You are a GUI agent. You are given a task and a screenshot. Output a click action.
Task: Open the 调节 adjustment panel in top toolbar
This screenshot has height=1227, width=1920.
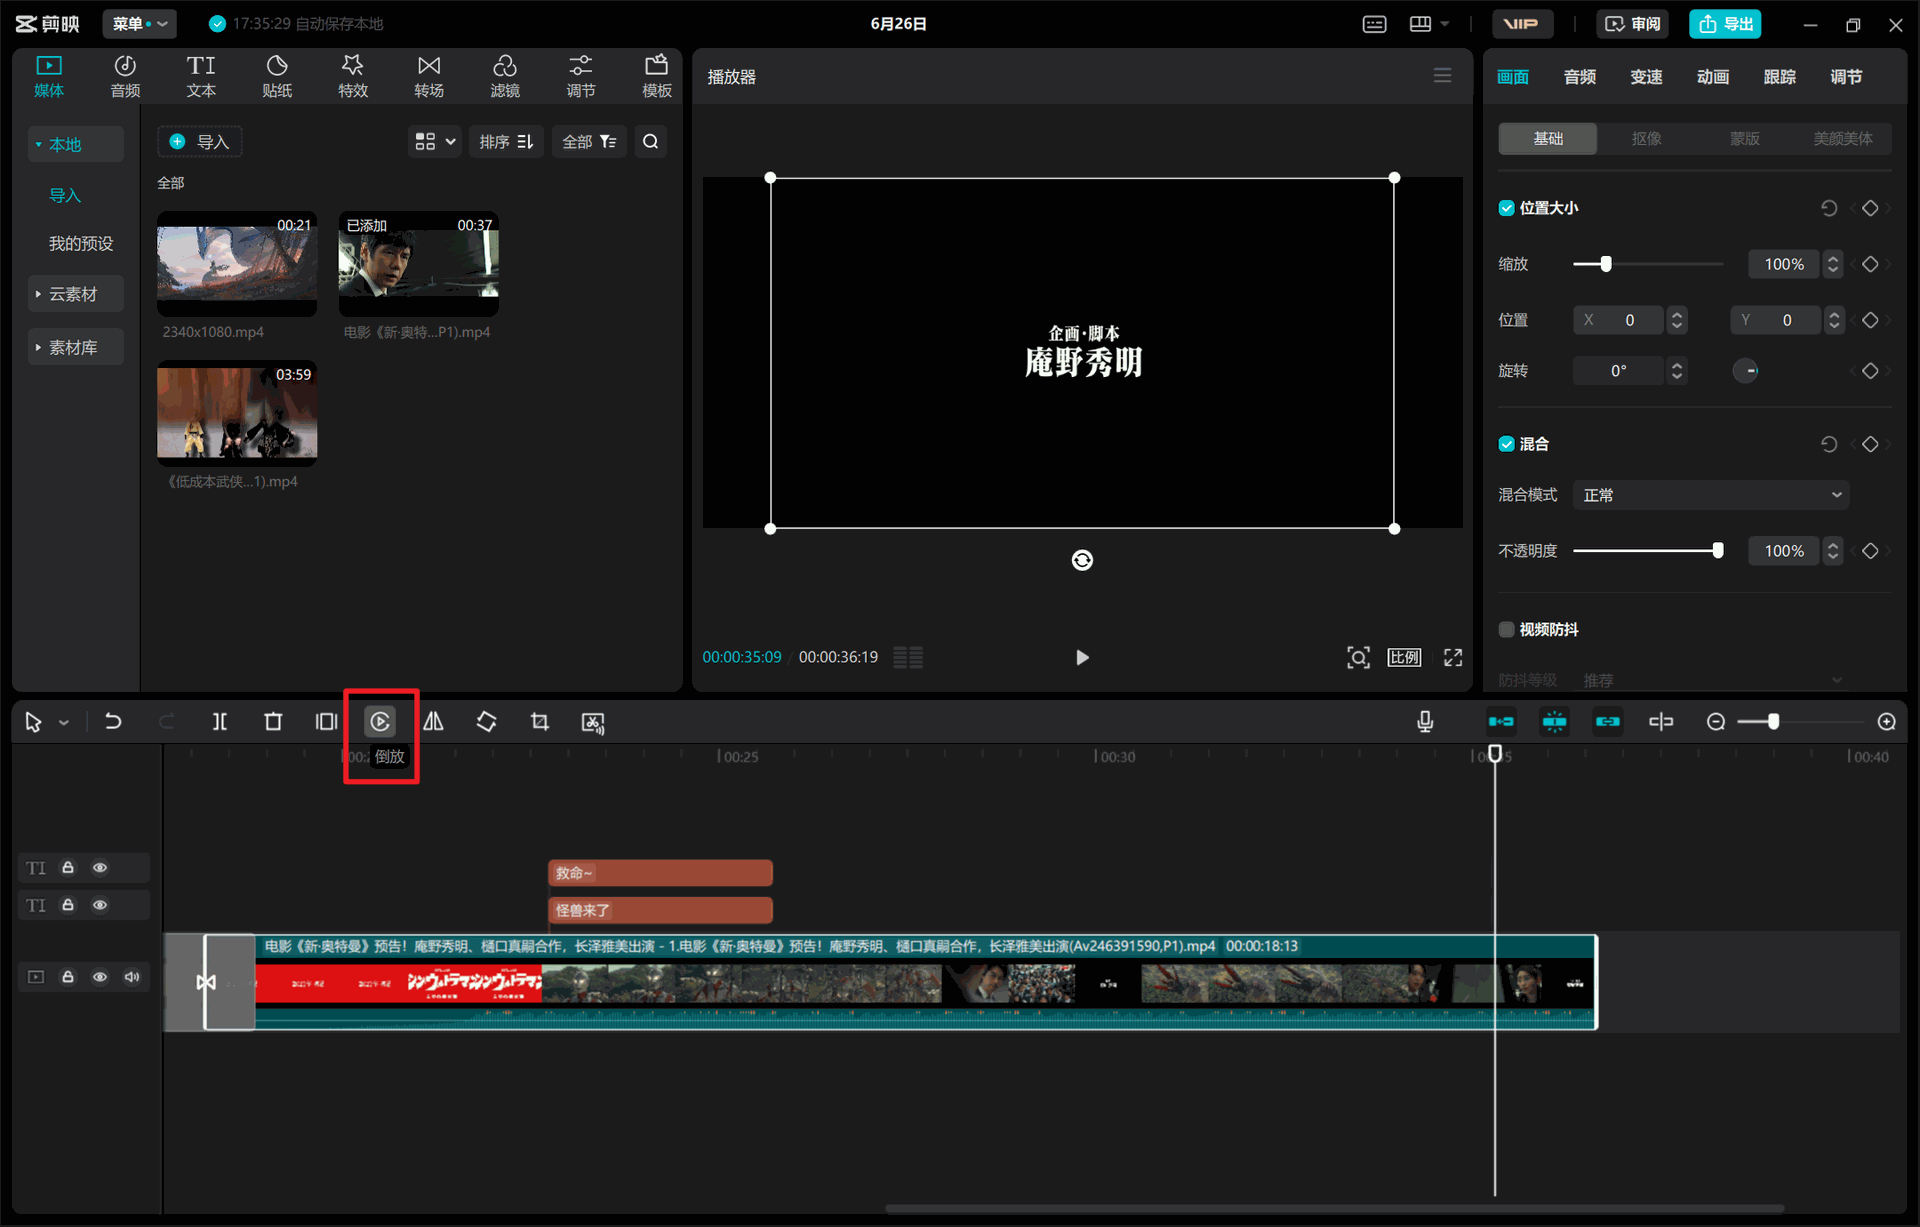coord(581,77)
